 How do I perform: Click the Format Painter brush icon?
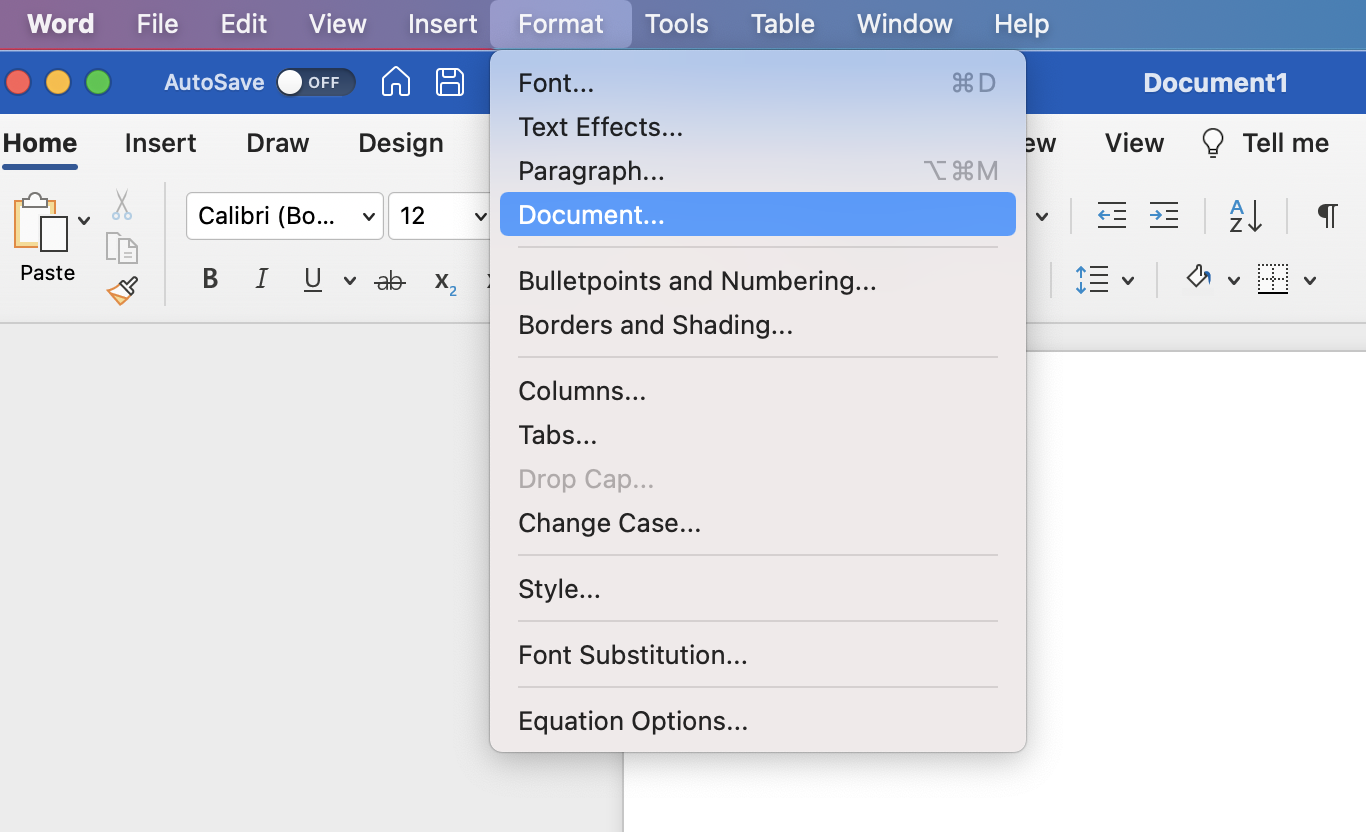tap(122, 291)
